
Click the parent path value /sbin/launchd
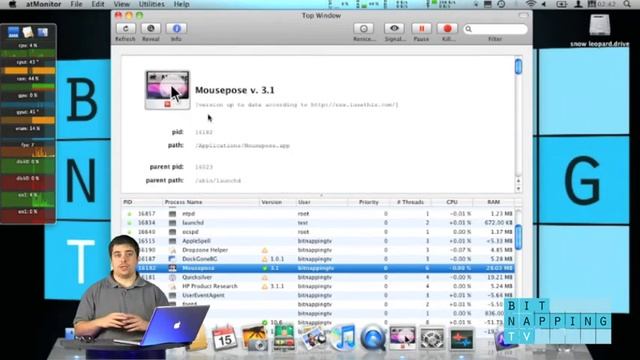pos(218,180)
